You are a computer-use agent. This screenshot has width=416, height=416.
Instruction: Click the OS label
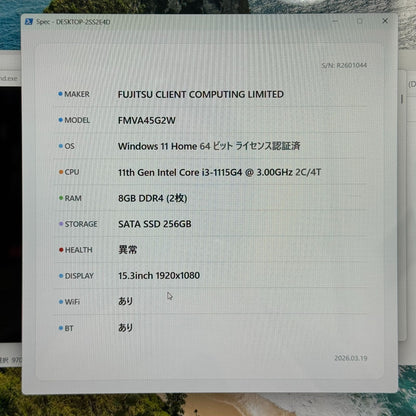(69, 146)
